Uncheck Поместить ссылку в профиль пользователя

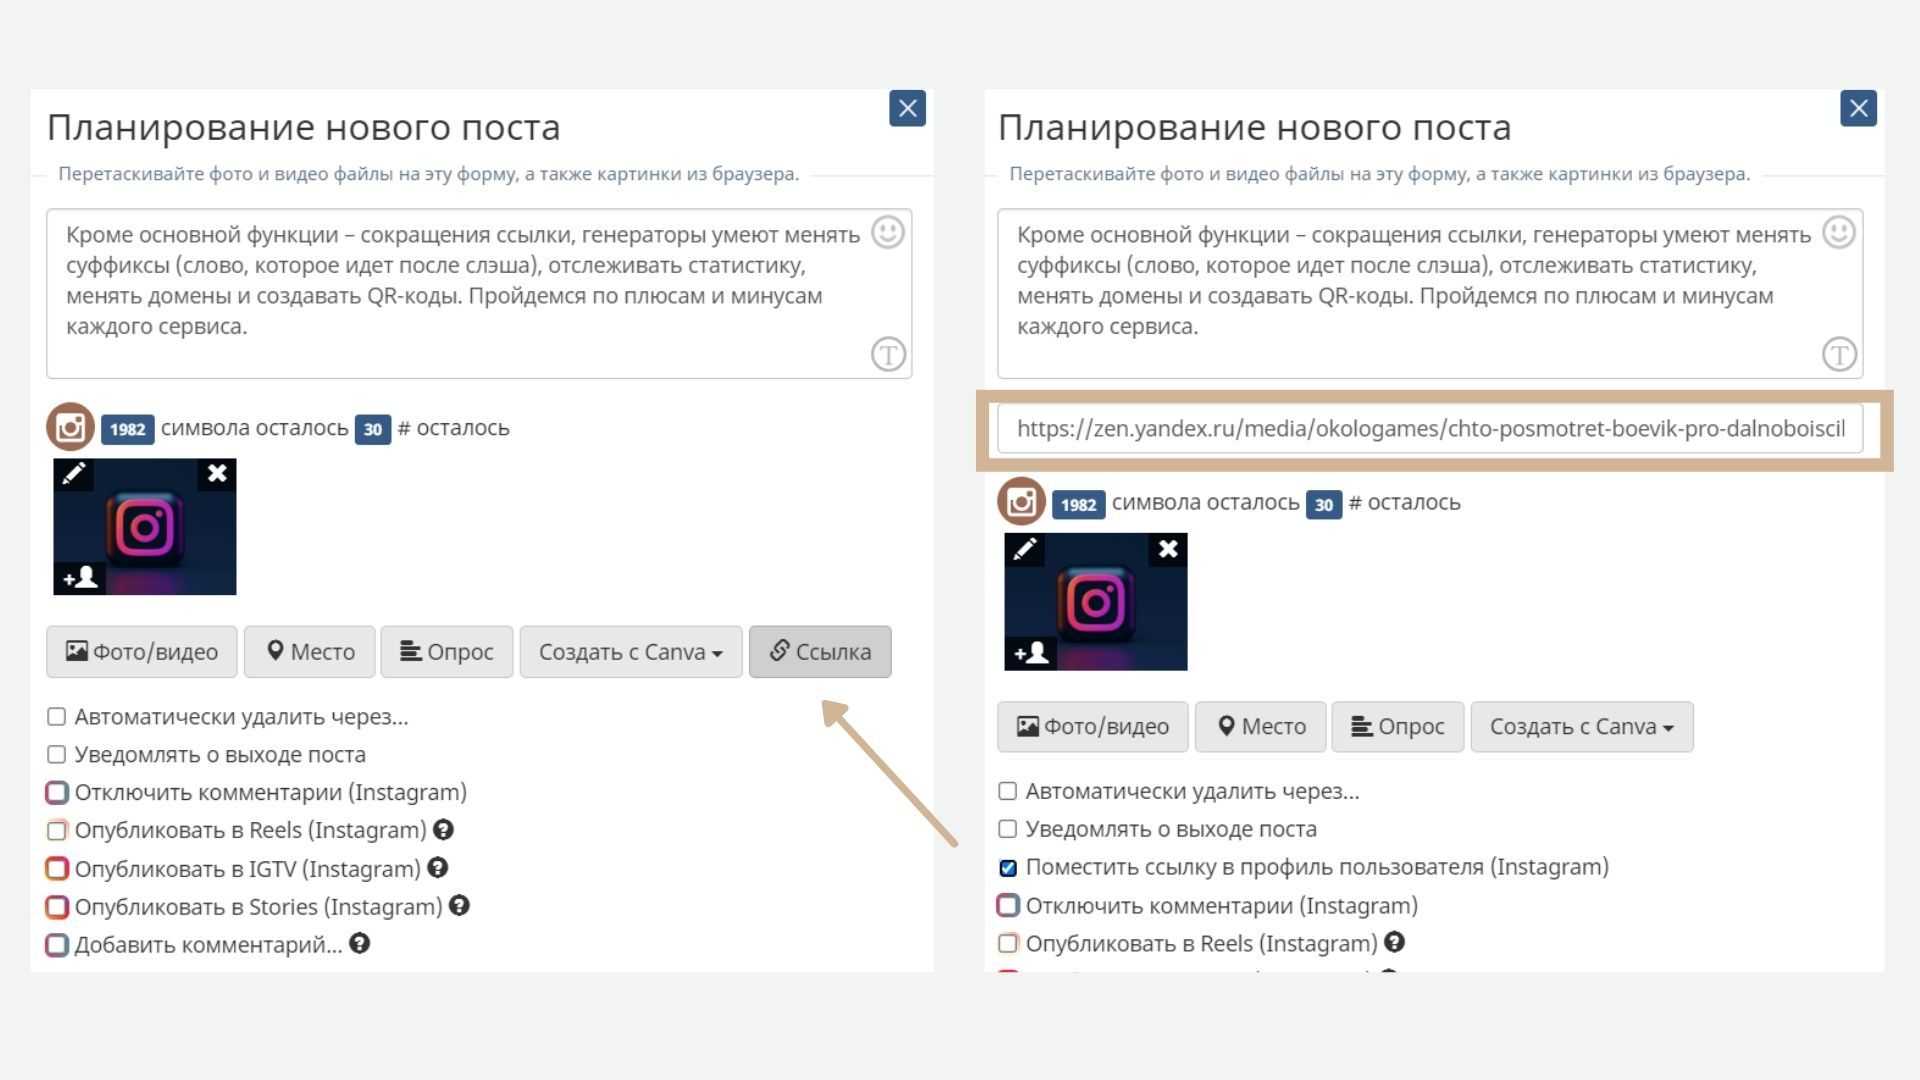pyautogui.click(x=1008, y=868)
